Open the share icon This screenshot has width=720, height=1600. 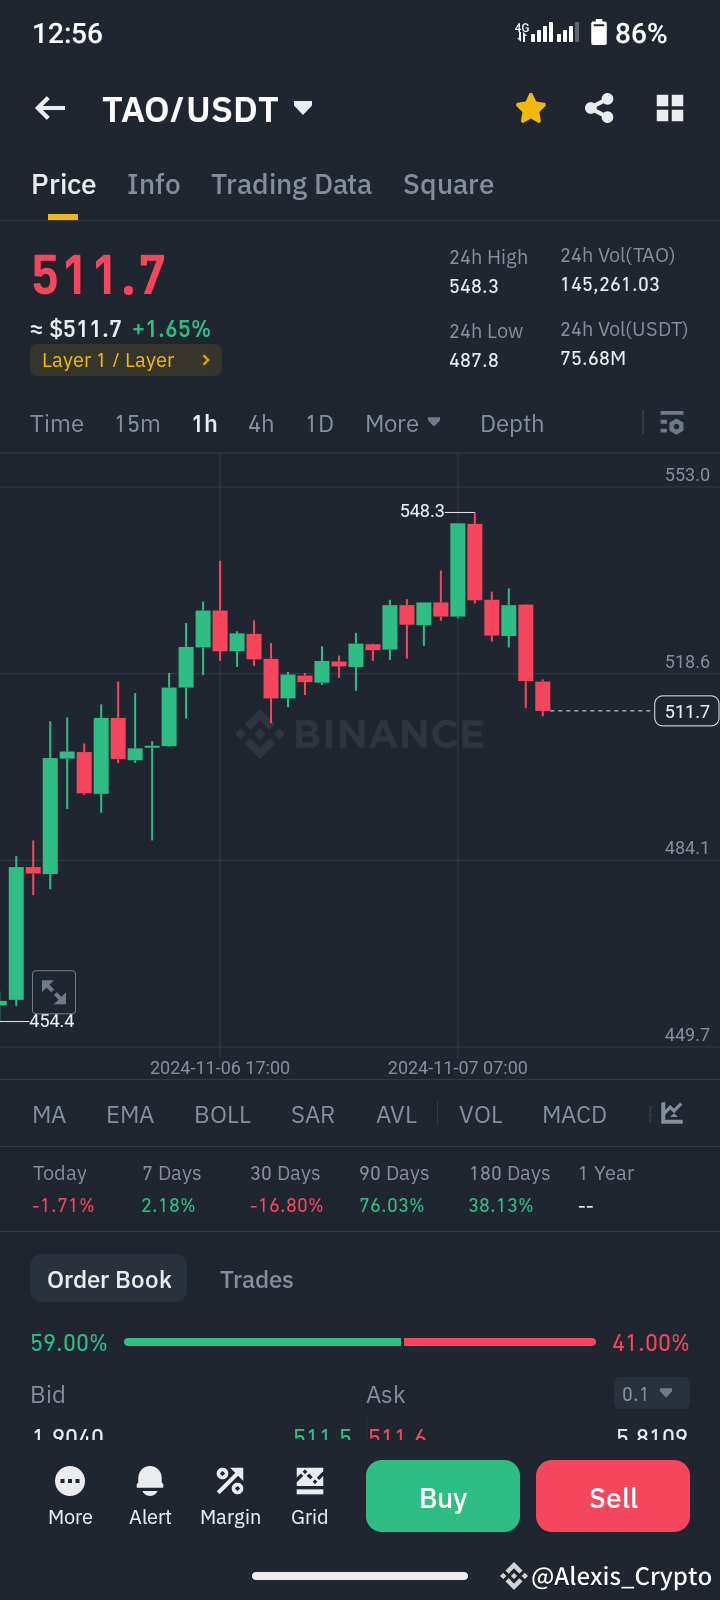pos(599,108)
